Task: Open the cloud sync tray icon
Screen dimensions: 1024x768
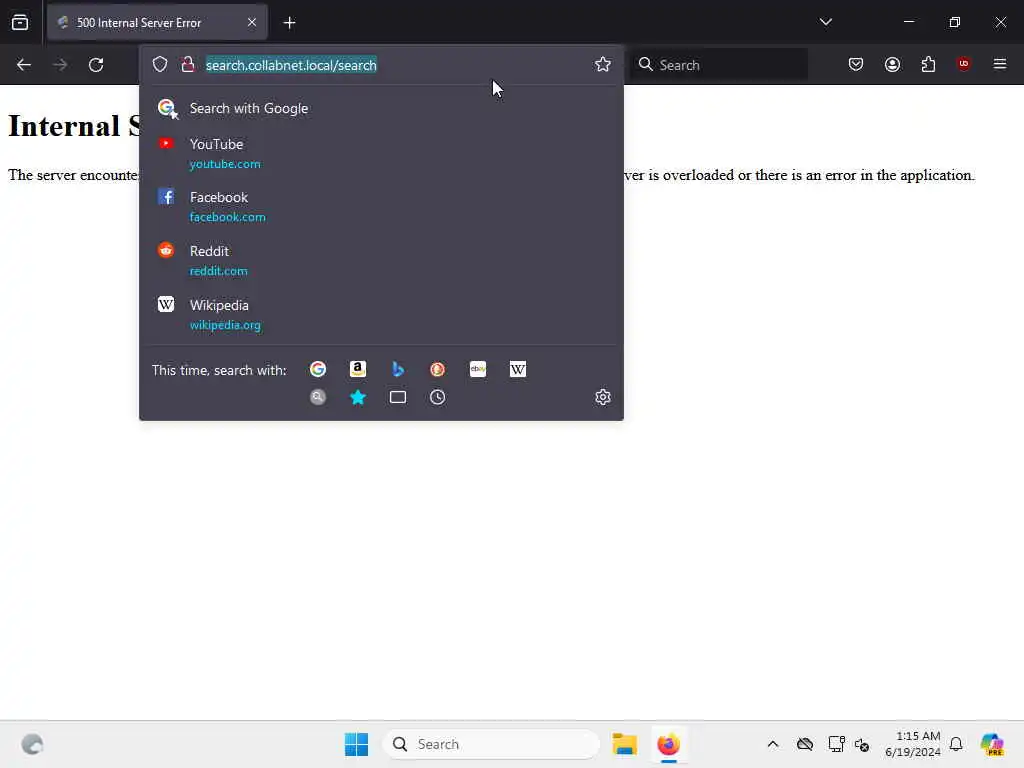Action: click(x=805, y=744)
